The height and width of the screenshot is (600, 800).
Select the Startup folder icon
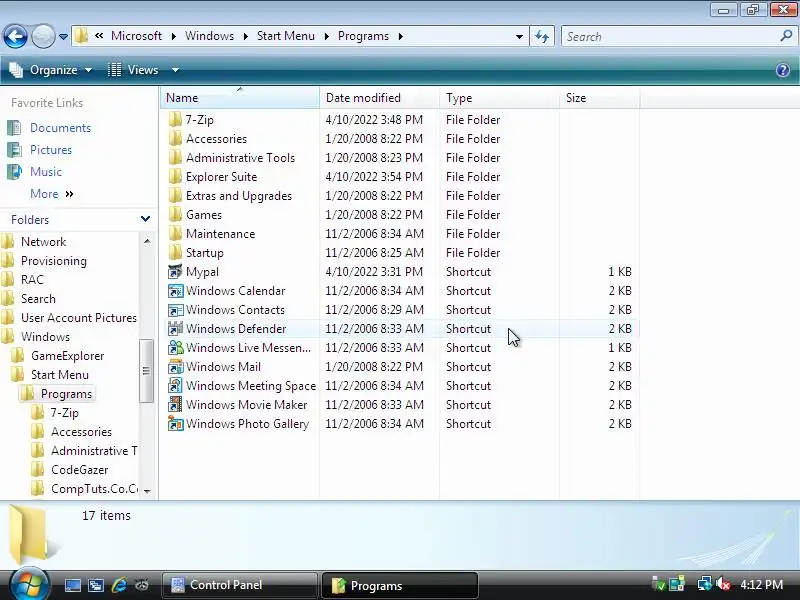(175, 253)
